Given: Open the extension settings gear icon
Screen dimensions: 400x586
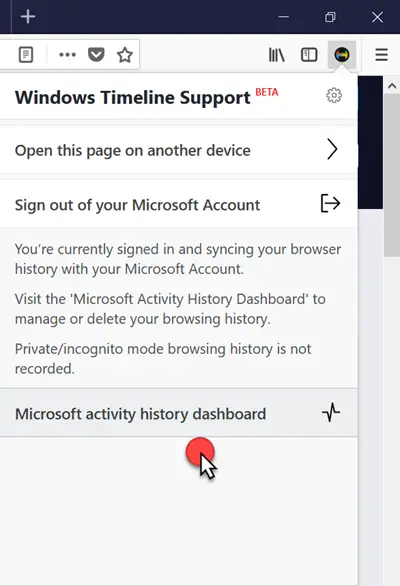Looking at the screenshot, I should [334, 95].
